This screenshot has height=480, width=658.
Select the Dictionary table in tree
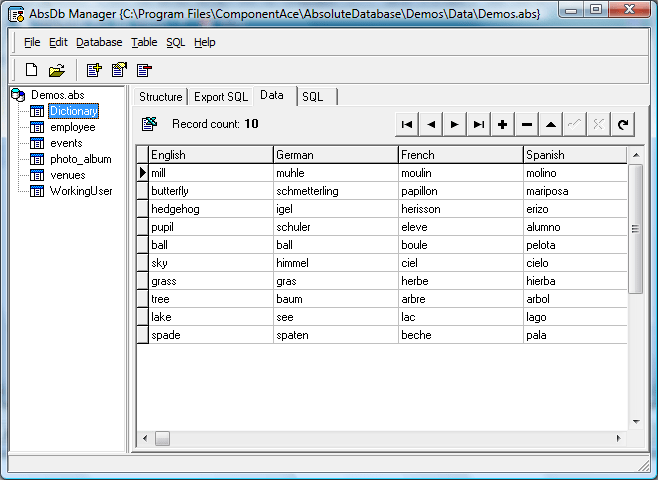(73, 111)
